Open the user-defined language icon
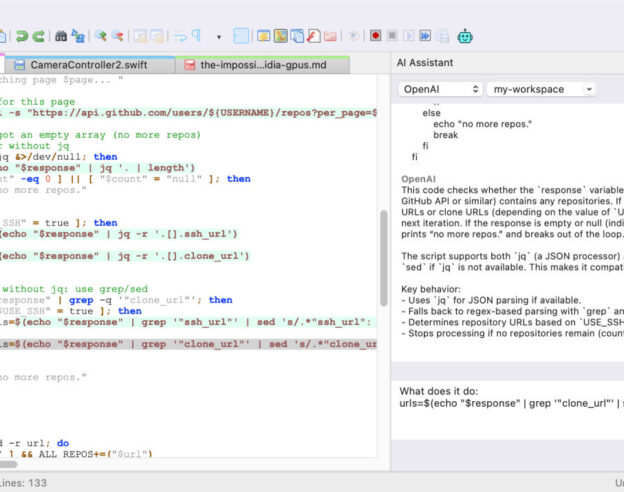 (x=264, y=36)
